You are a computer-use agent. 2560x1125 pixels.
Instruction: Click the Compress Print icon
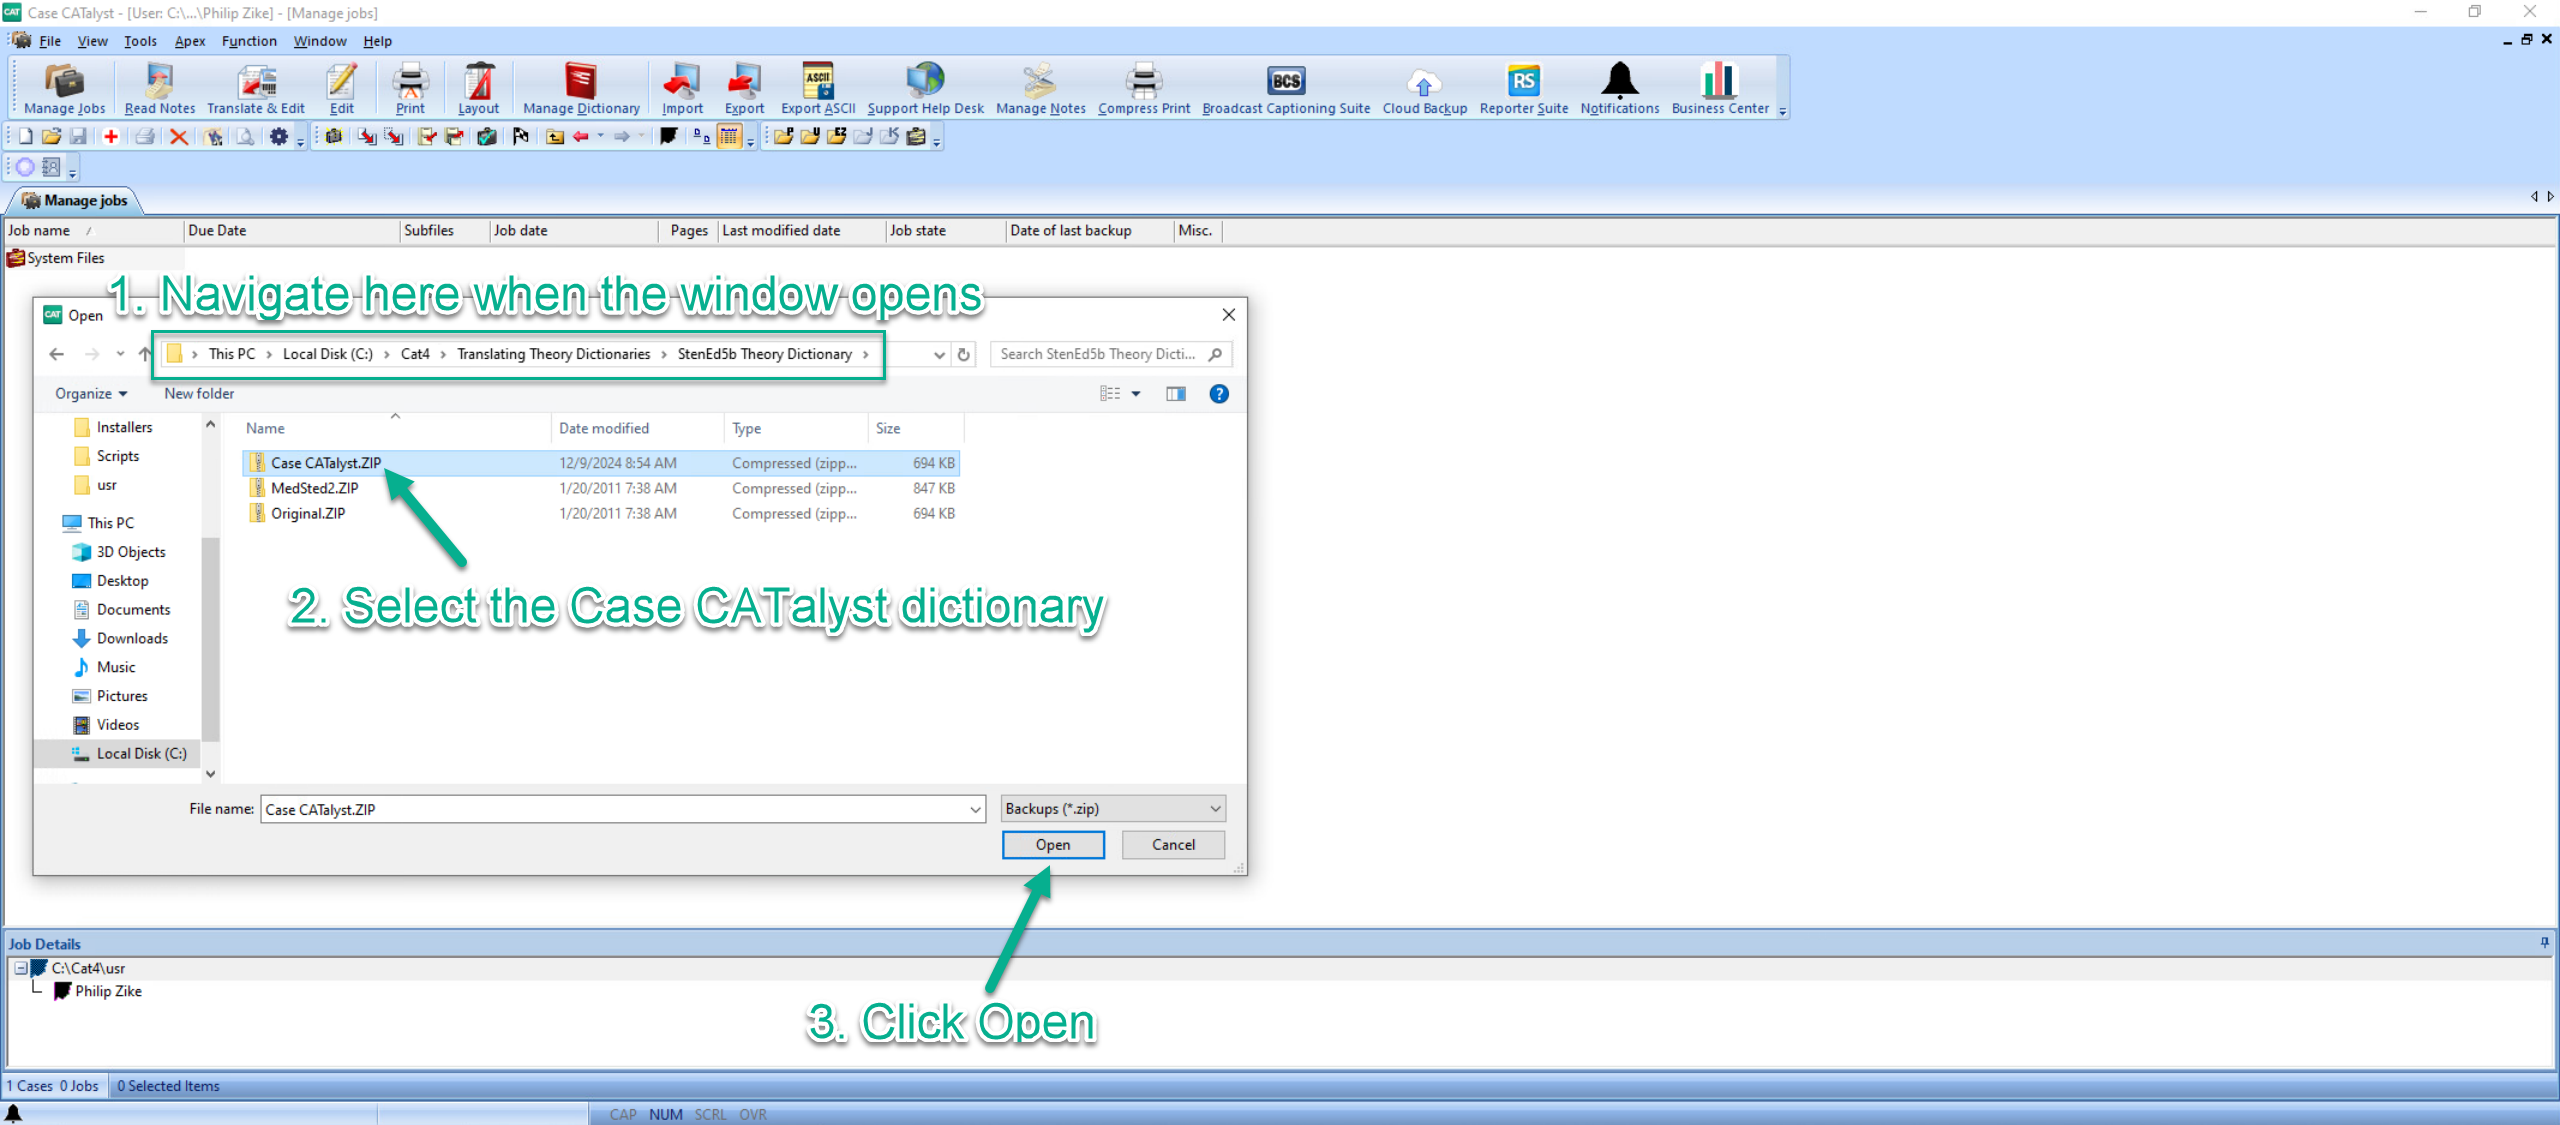tap(1144, 89)
